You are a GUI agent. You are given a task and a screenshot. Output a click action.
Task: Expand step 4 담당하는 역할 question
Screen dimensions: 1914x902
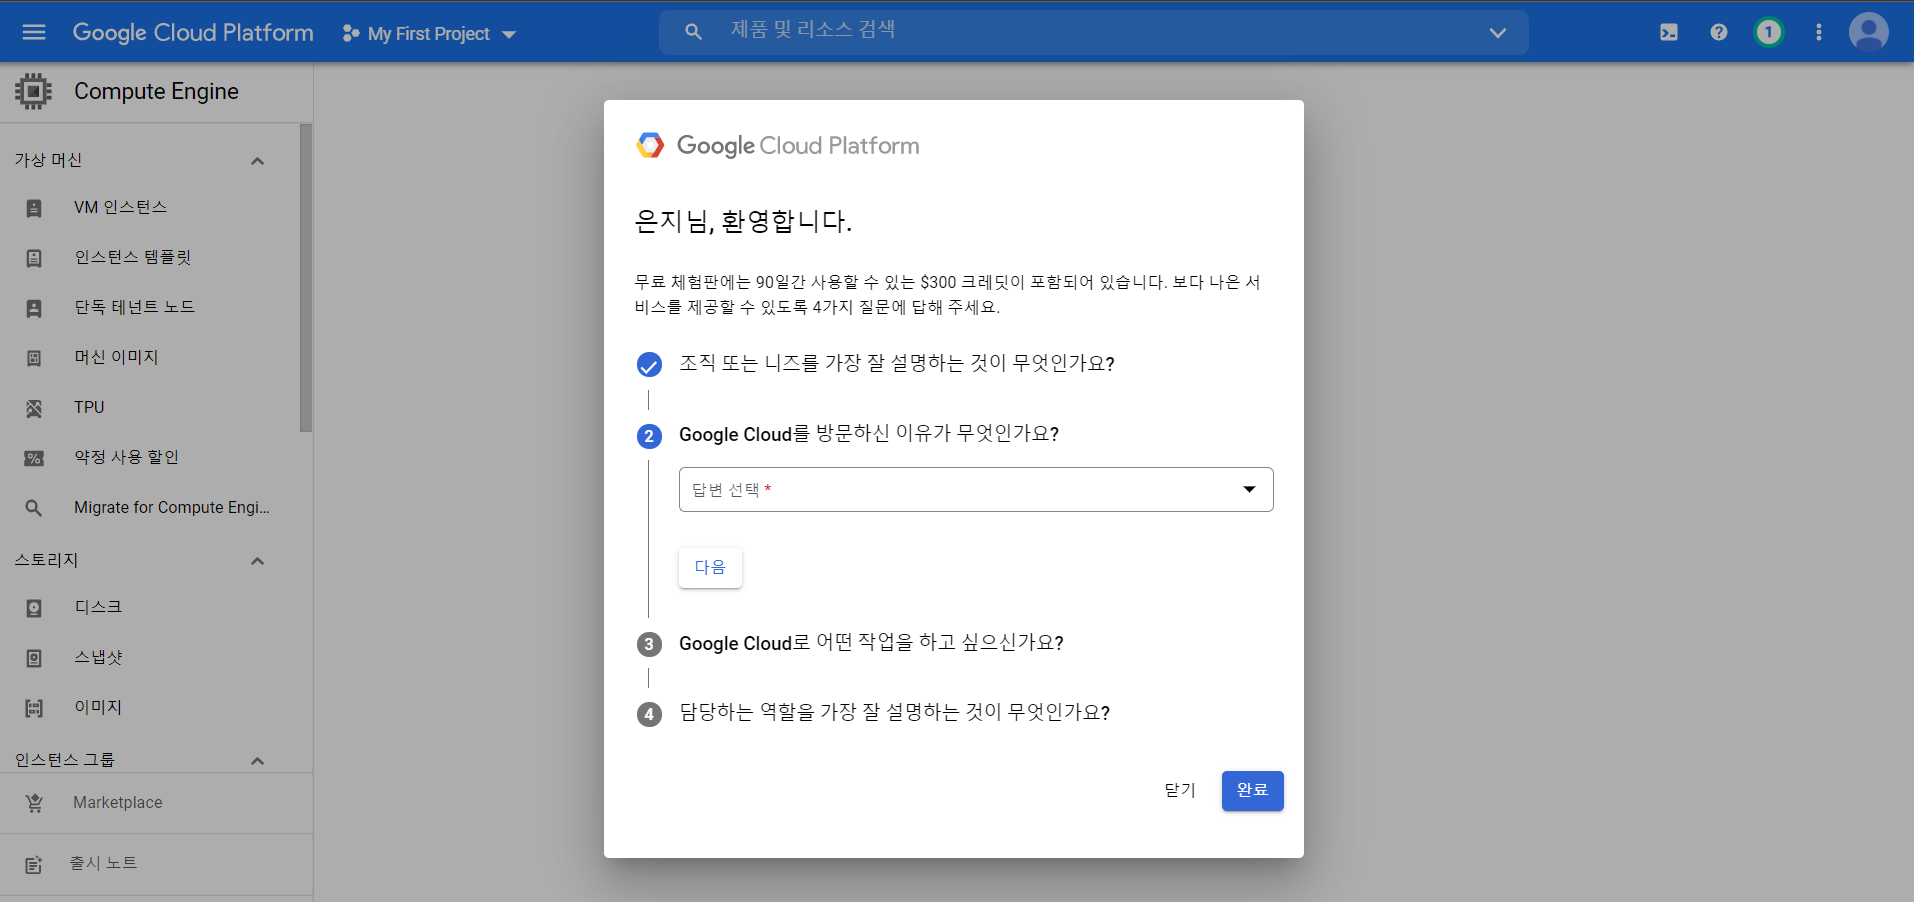tap(894, 712)
